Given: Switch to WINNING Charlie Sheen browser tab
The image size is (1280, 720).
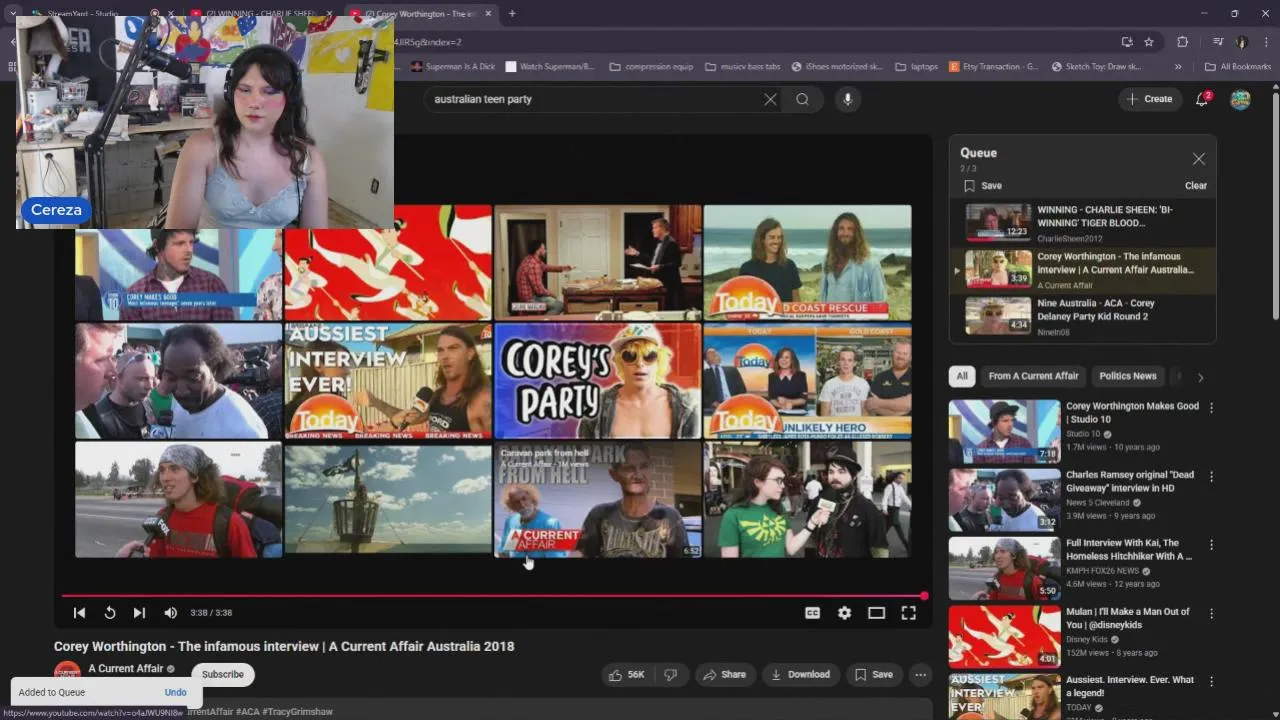Looking at the screenshot, I should click(260, 14).
